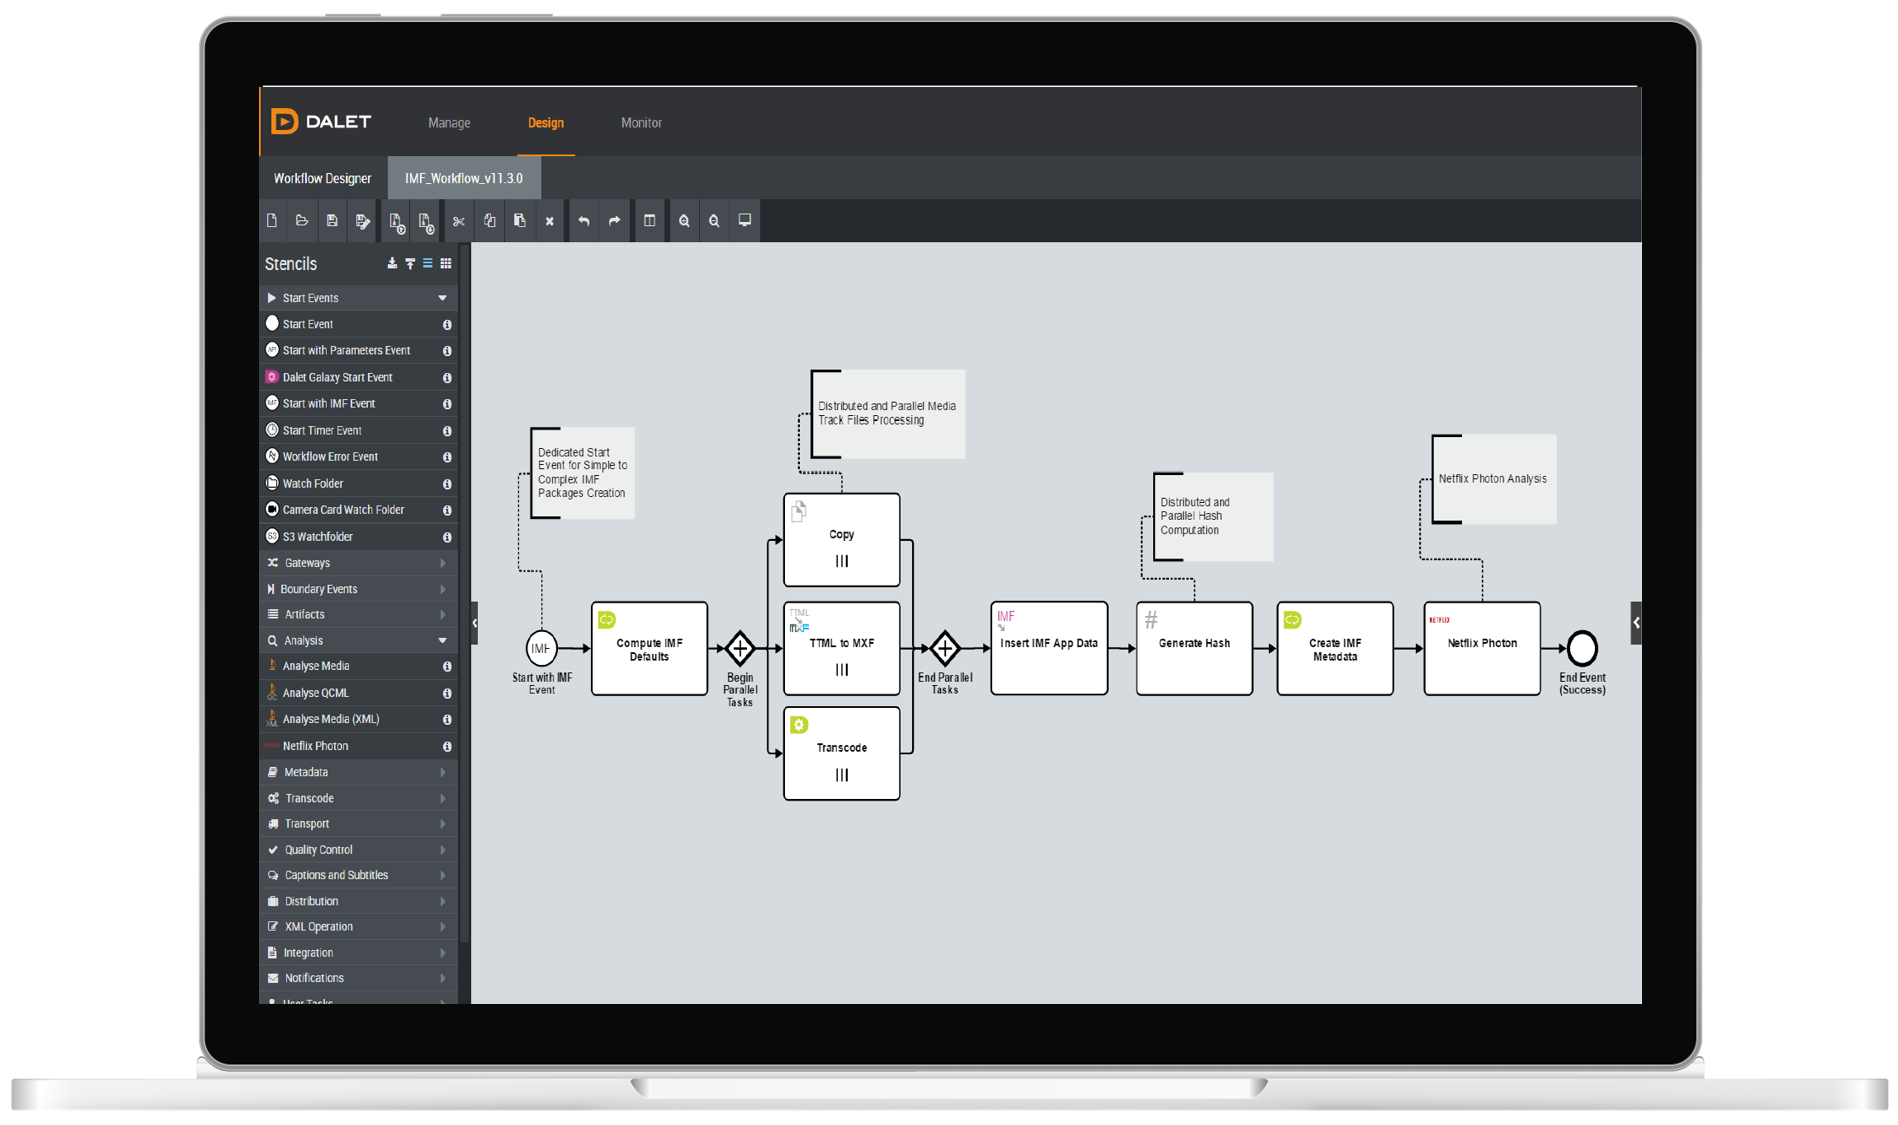
Task: Switch to the Workflow Designer tab
Action: coord(322,178)
